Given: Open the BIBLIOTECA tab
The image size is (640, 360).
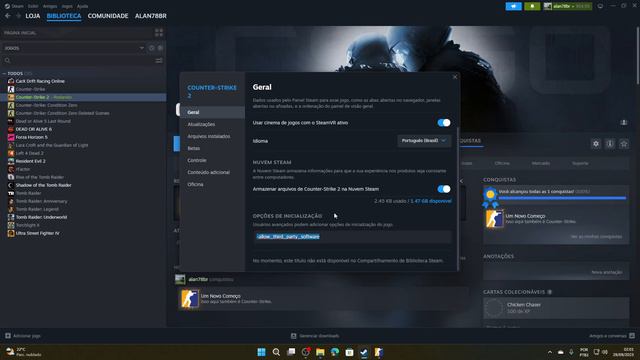Looking at the screenshot, I should (64, 16).
